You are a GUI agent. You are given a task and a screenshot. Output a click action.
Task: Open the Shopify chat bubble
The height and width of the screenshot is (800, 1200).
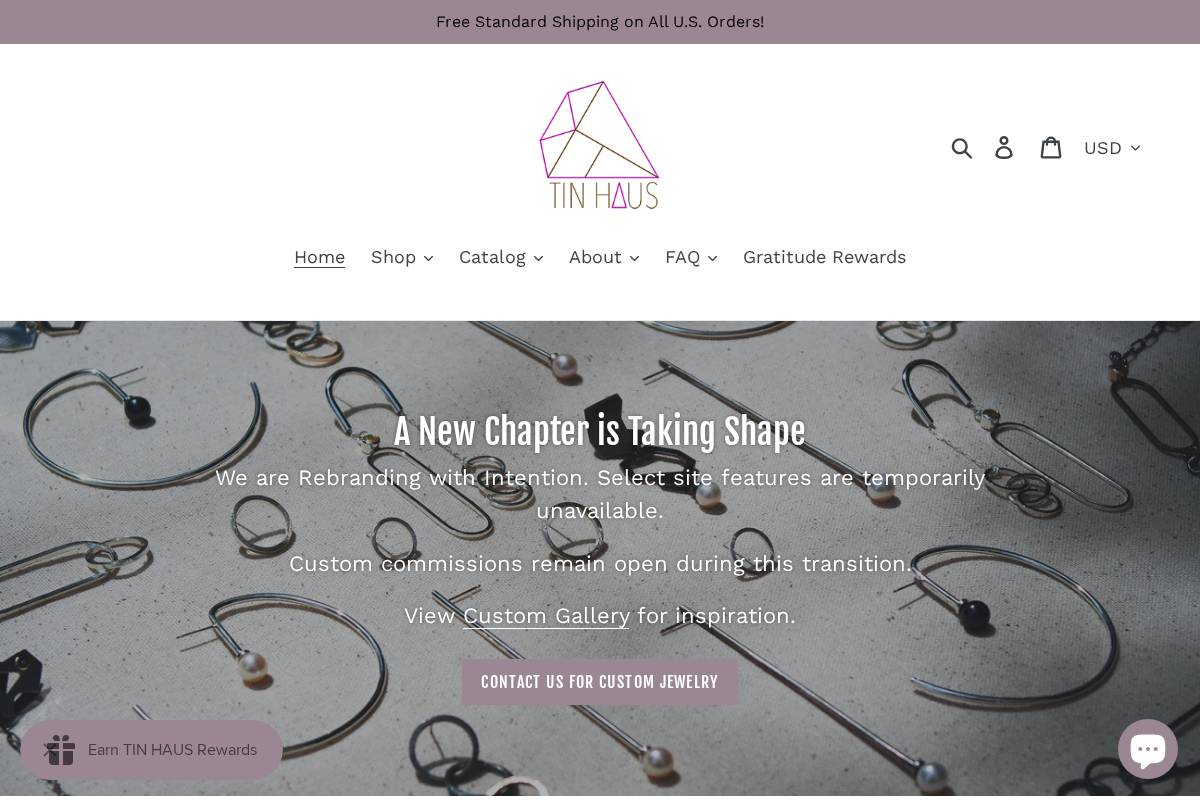[1147, 749]
